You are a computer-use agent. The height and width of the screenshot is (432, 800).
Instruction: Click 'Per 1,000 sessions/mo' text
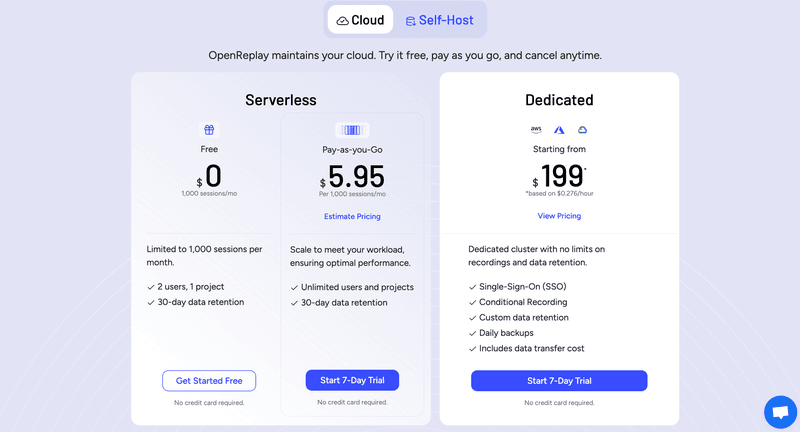click(x=352, y=194)
